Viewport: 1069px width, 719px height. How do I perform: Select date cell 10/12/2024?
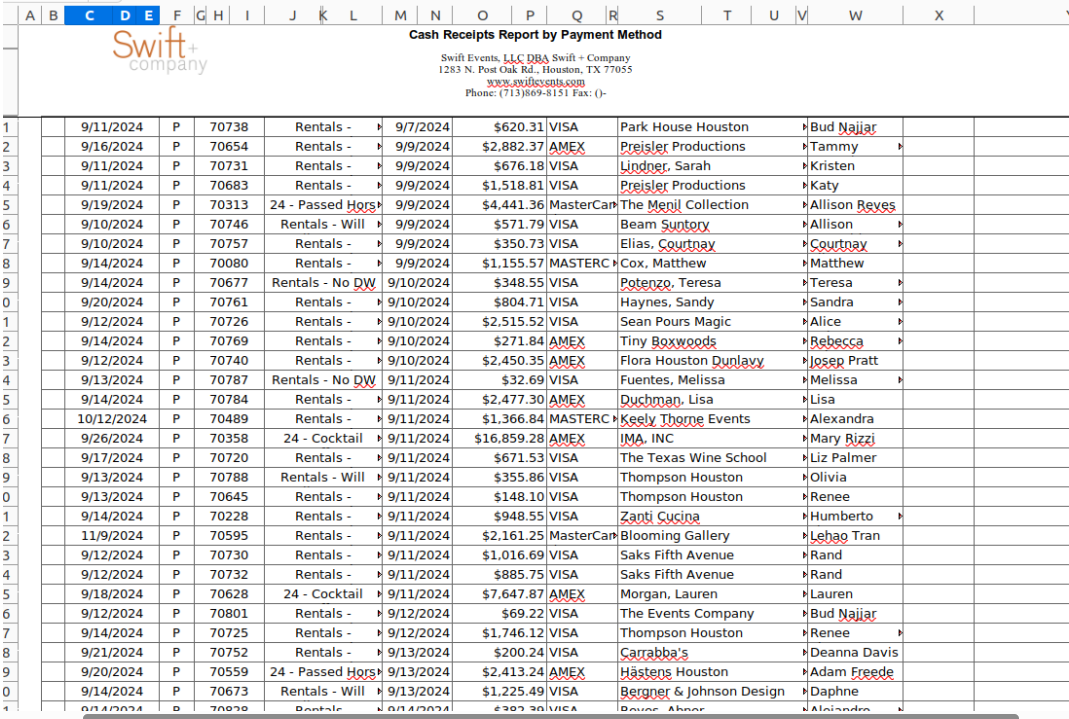coord(112,418)
